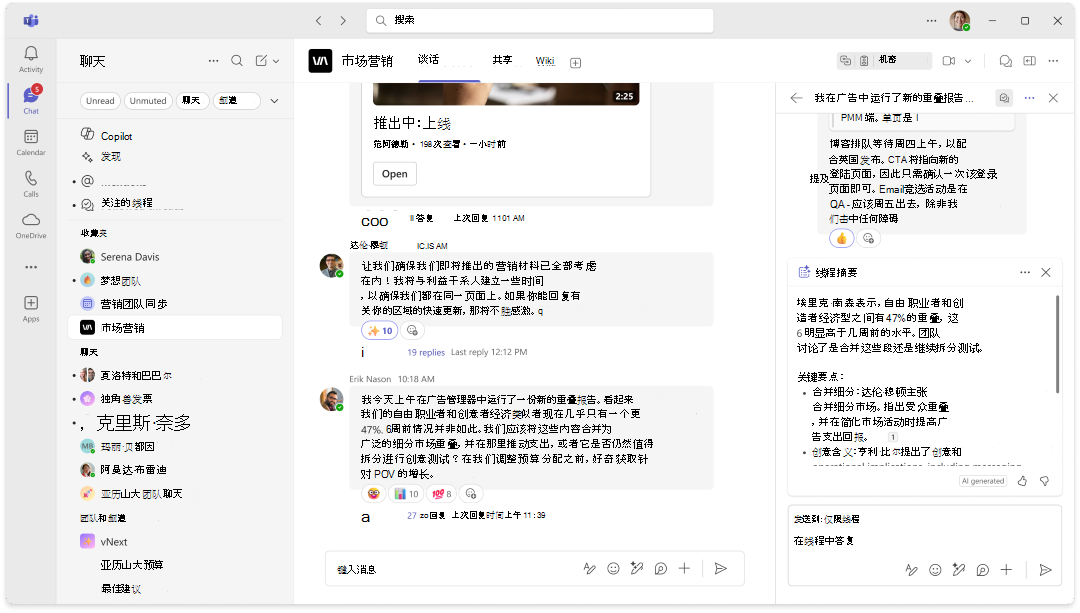1080x613 pixels.
Task: Open plus attachments in main compose box
Action: point(684,568)
